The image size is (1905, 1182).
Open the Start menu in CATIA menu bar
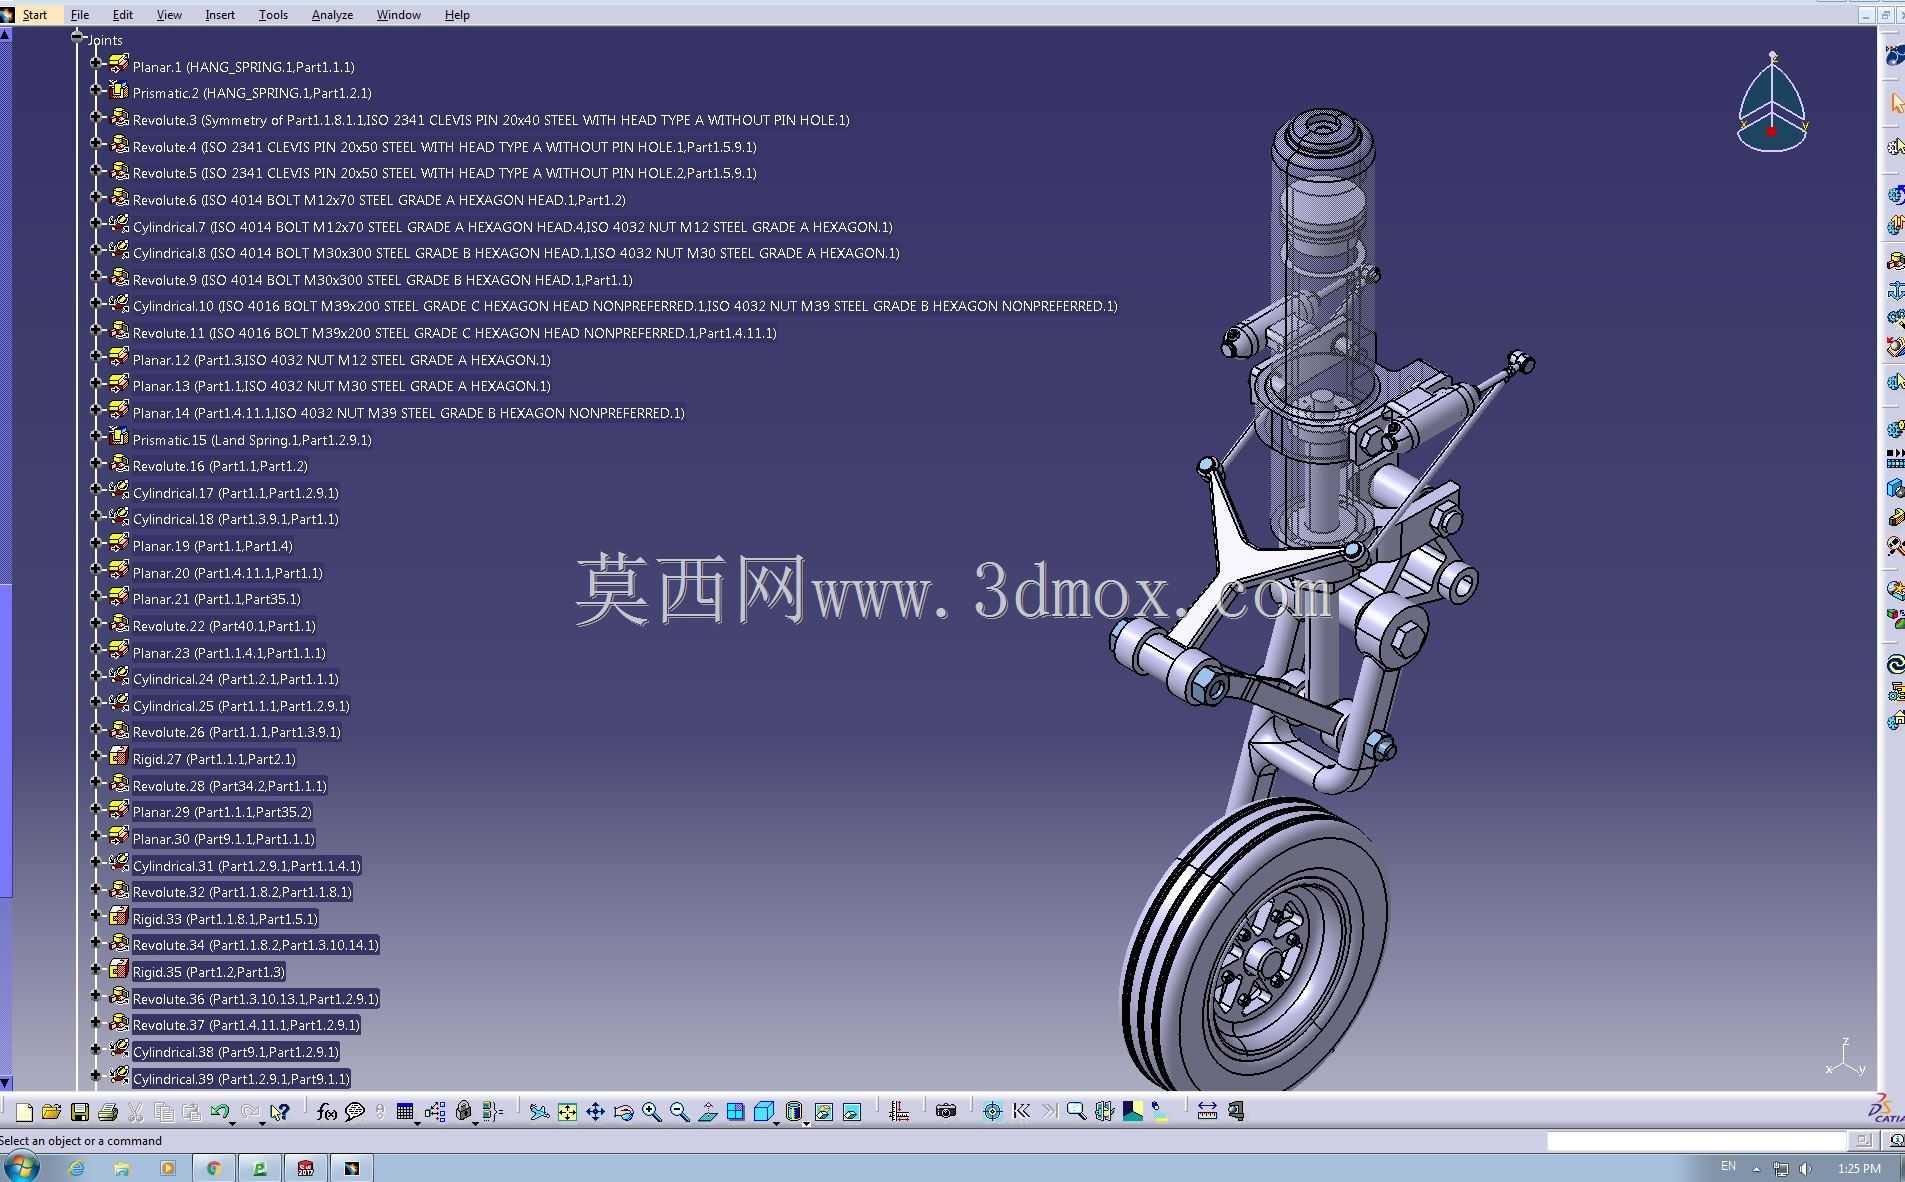pyautogui.click(x=35, y=15)
